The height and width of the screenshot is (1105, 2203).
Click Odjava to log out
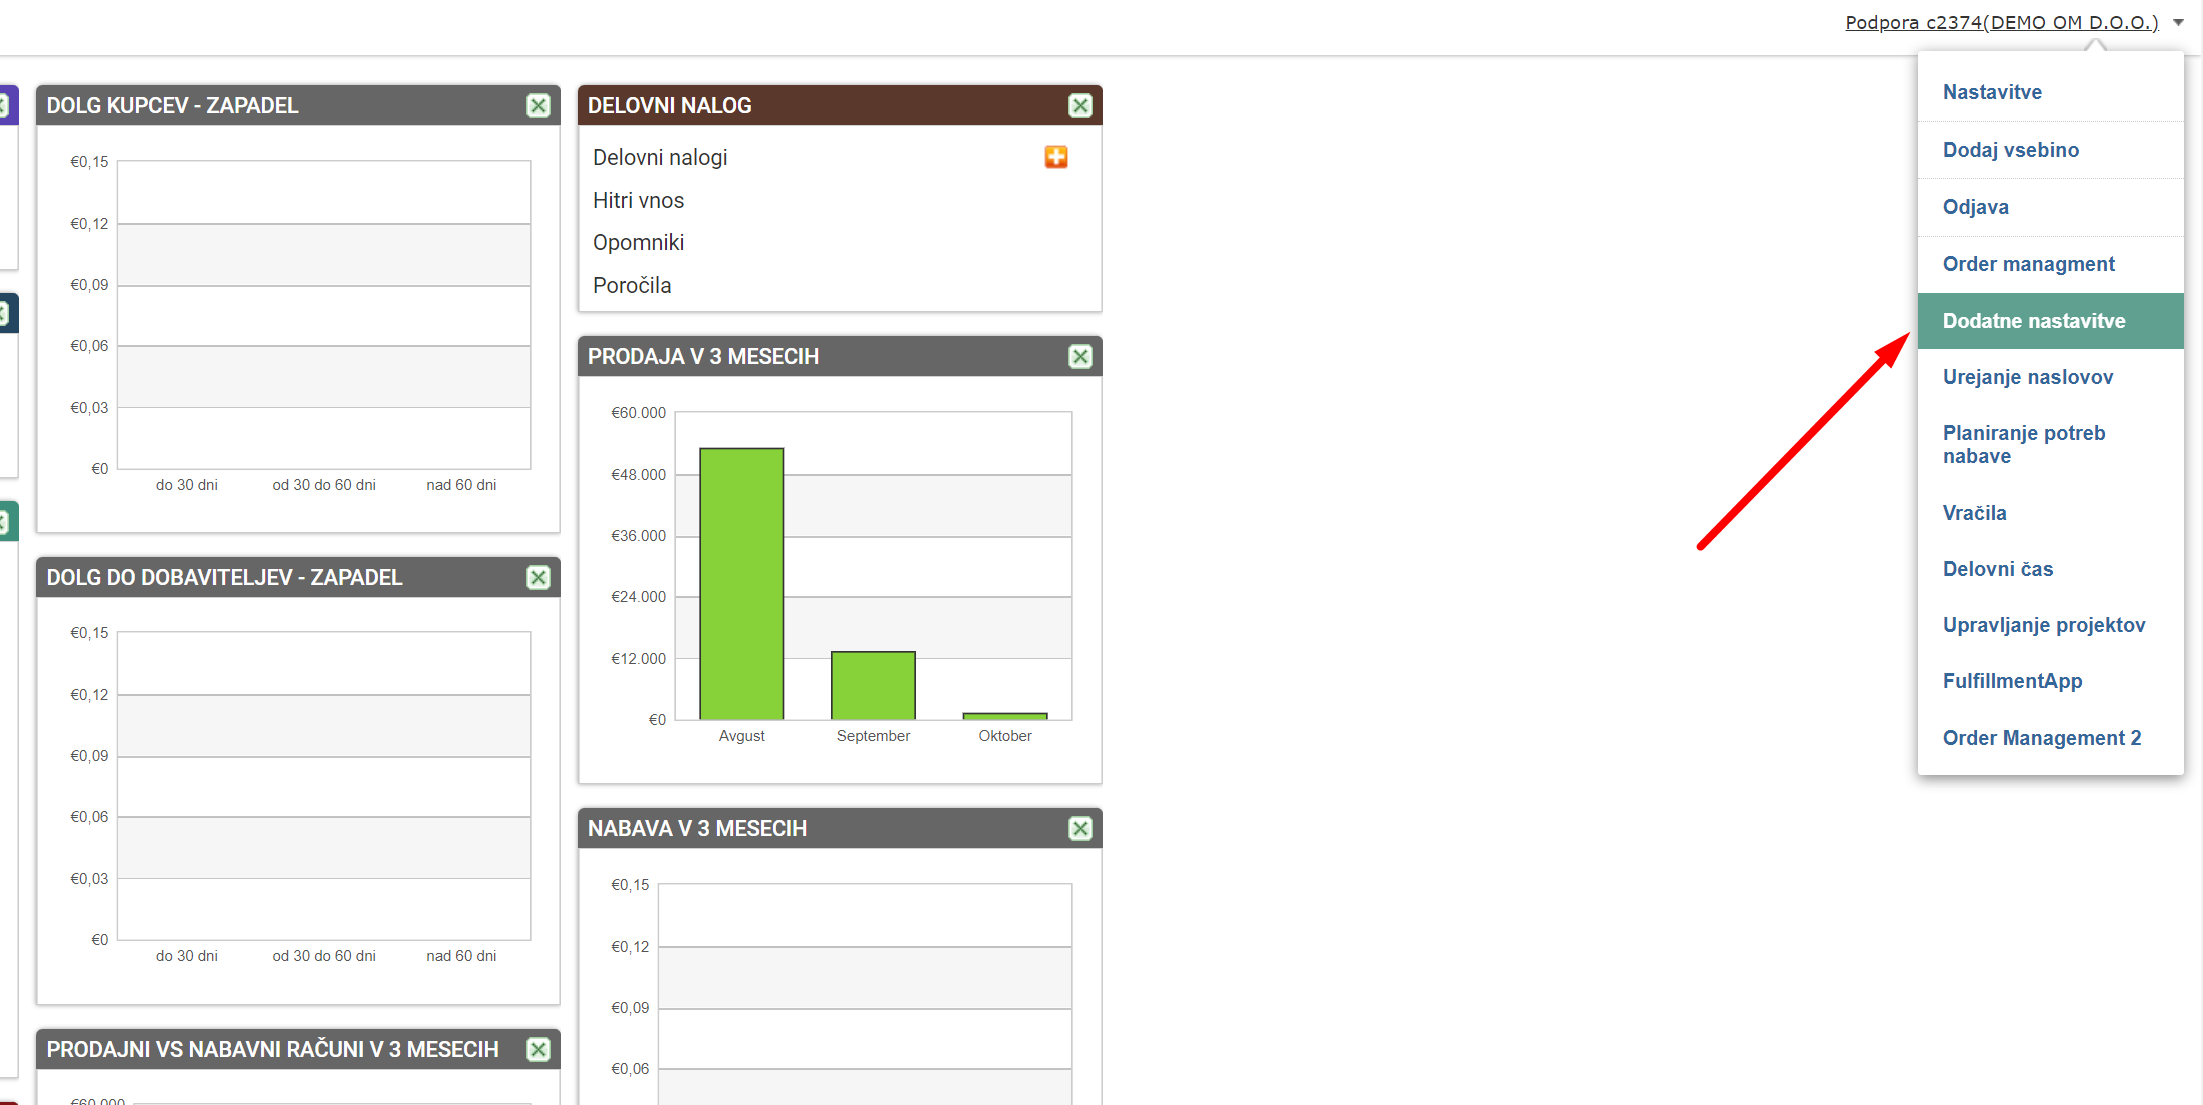1975,207
